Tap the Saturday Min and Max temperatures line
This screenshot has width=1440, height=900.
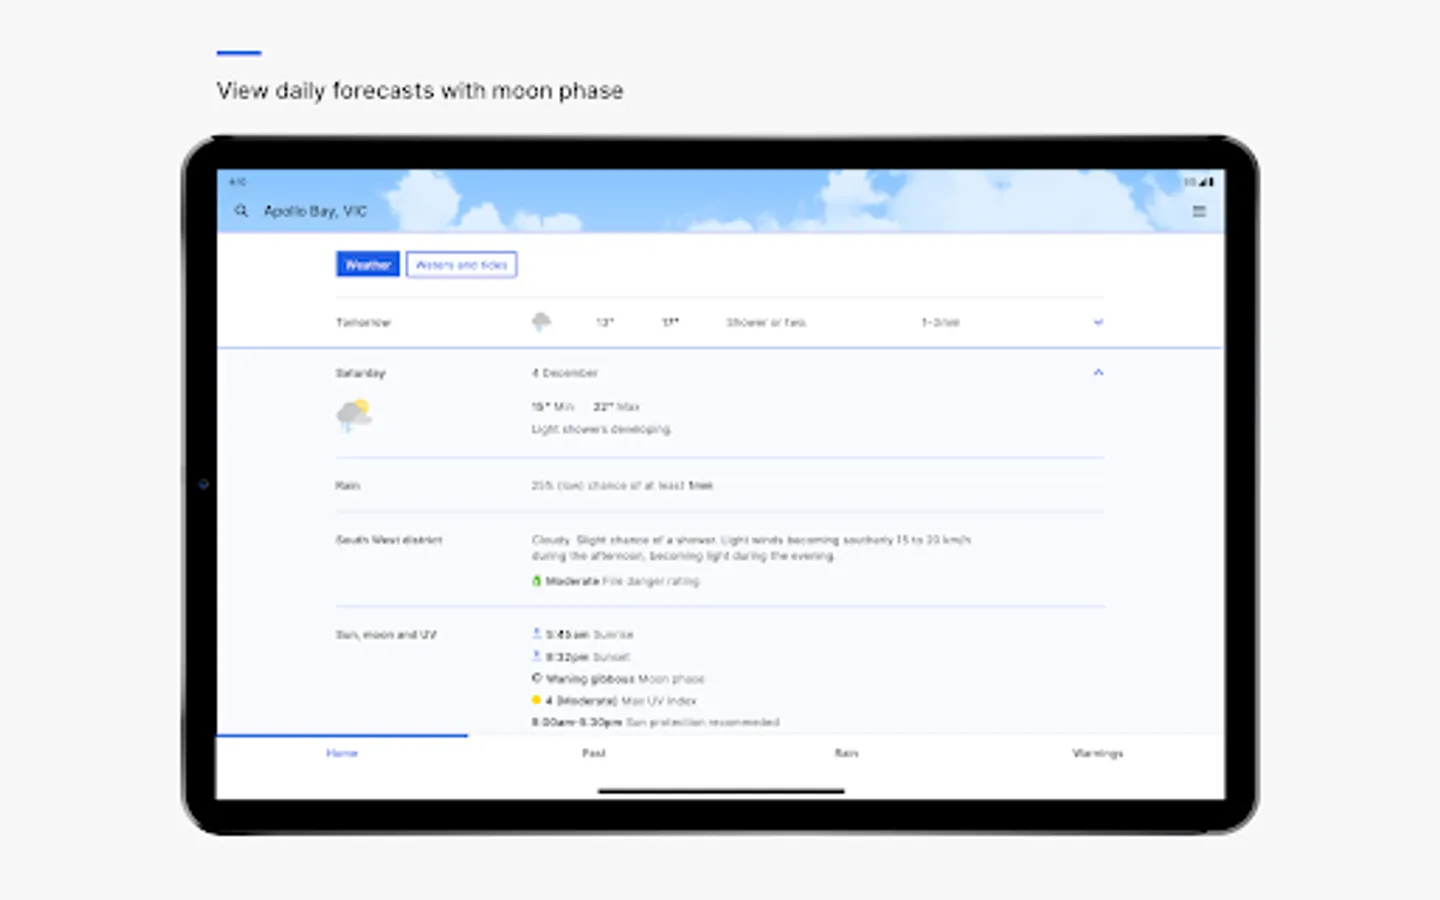point(585,407)
